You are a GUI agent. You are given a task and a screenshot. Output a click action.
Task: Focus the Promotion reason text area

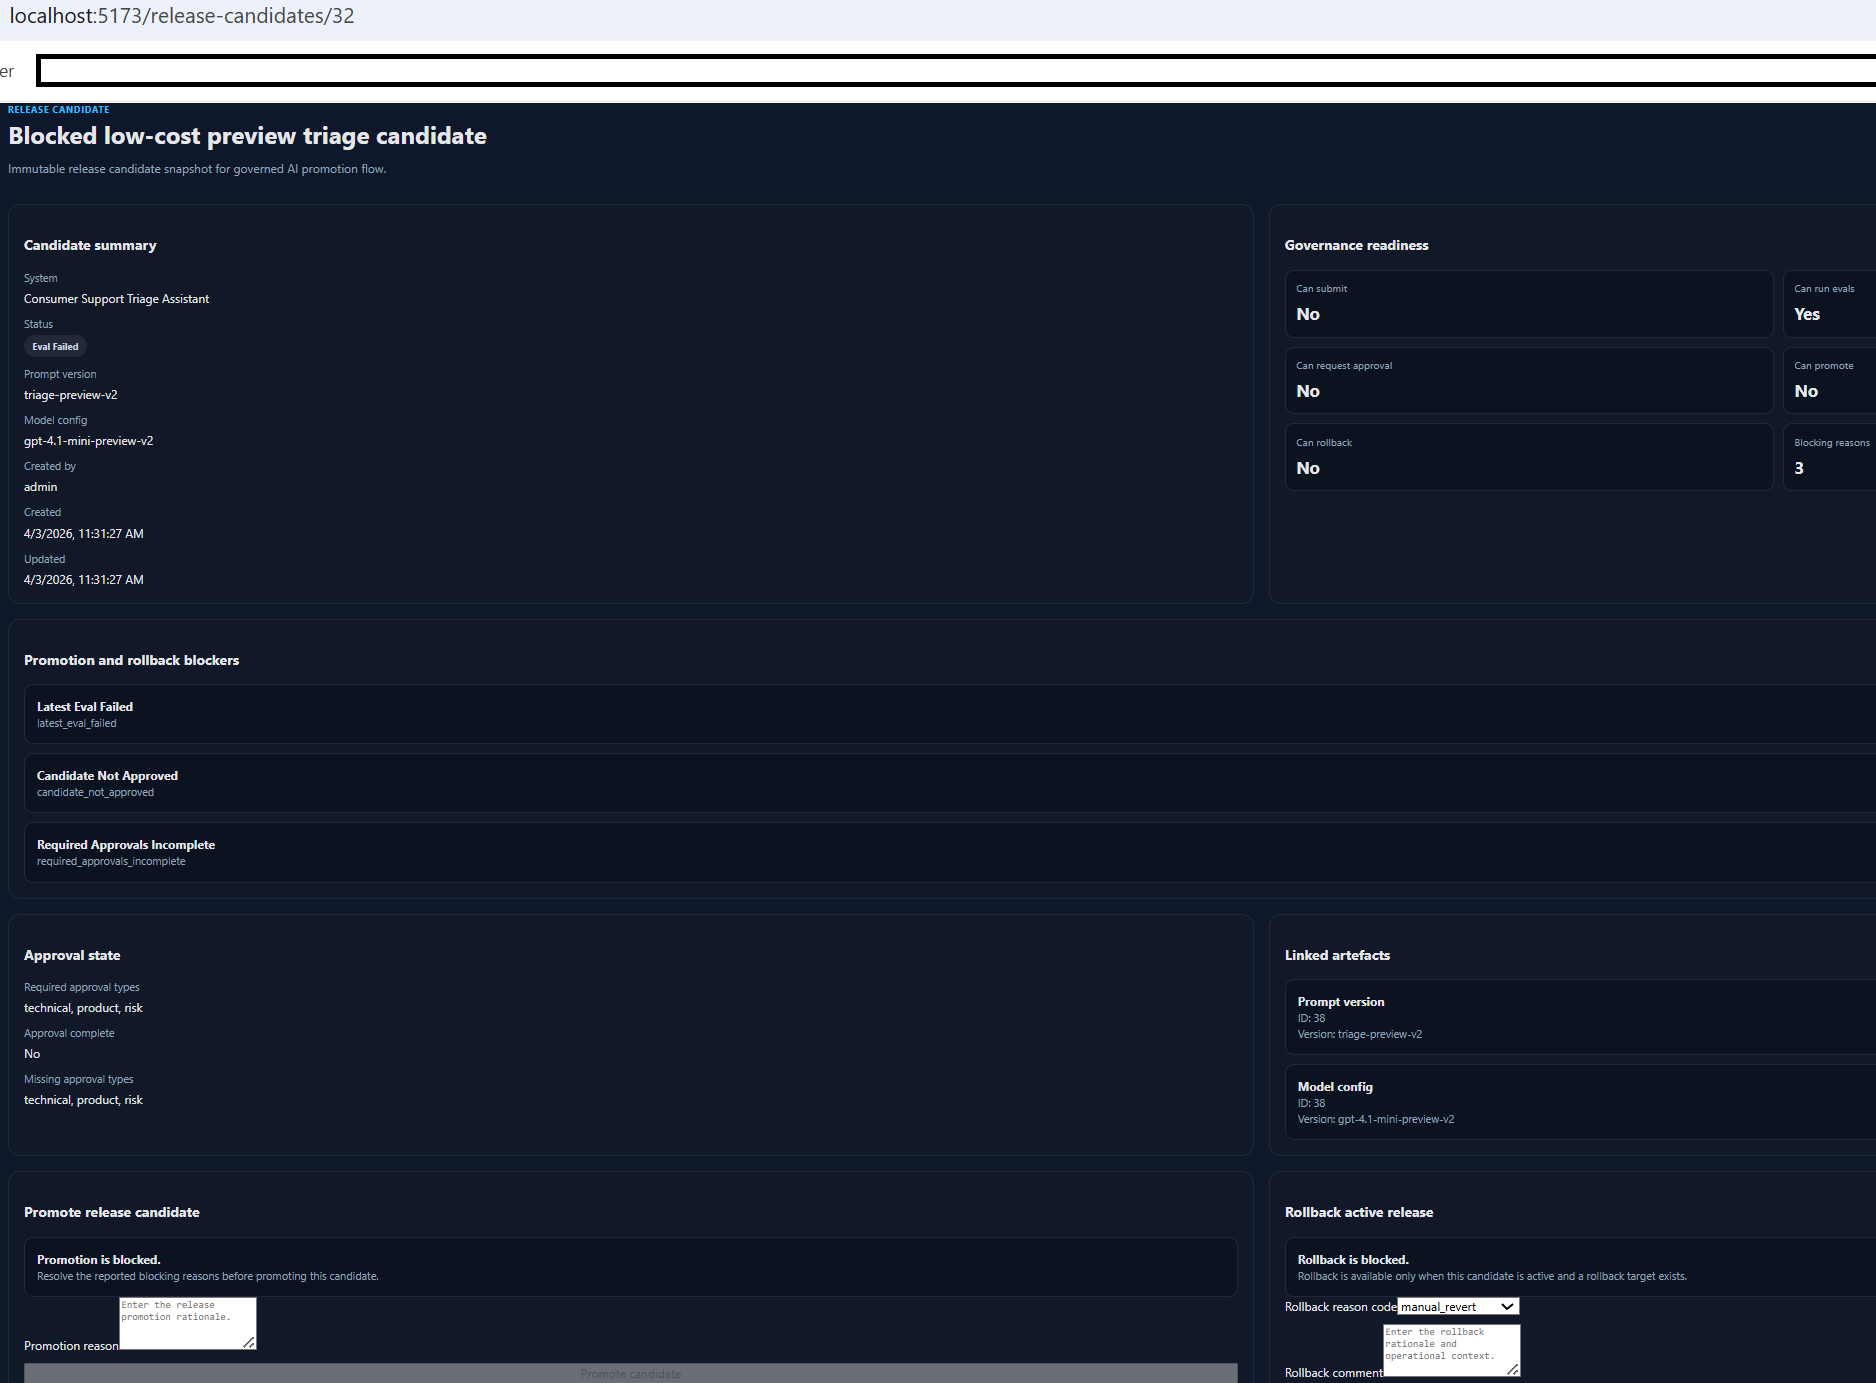tap(188, 1323)
